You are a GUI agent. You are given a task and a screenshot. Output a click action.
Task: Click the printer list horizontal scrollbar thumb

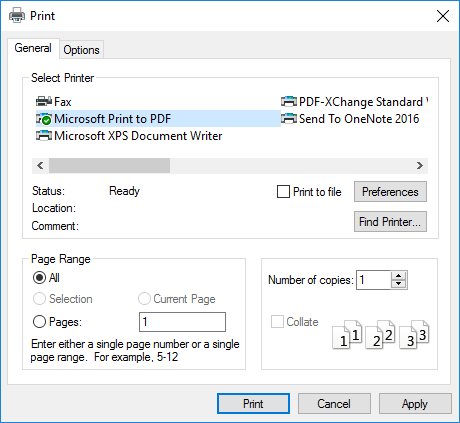click(x=110, y=166)
